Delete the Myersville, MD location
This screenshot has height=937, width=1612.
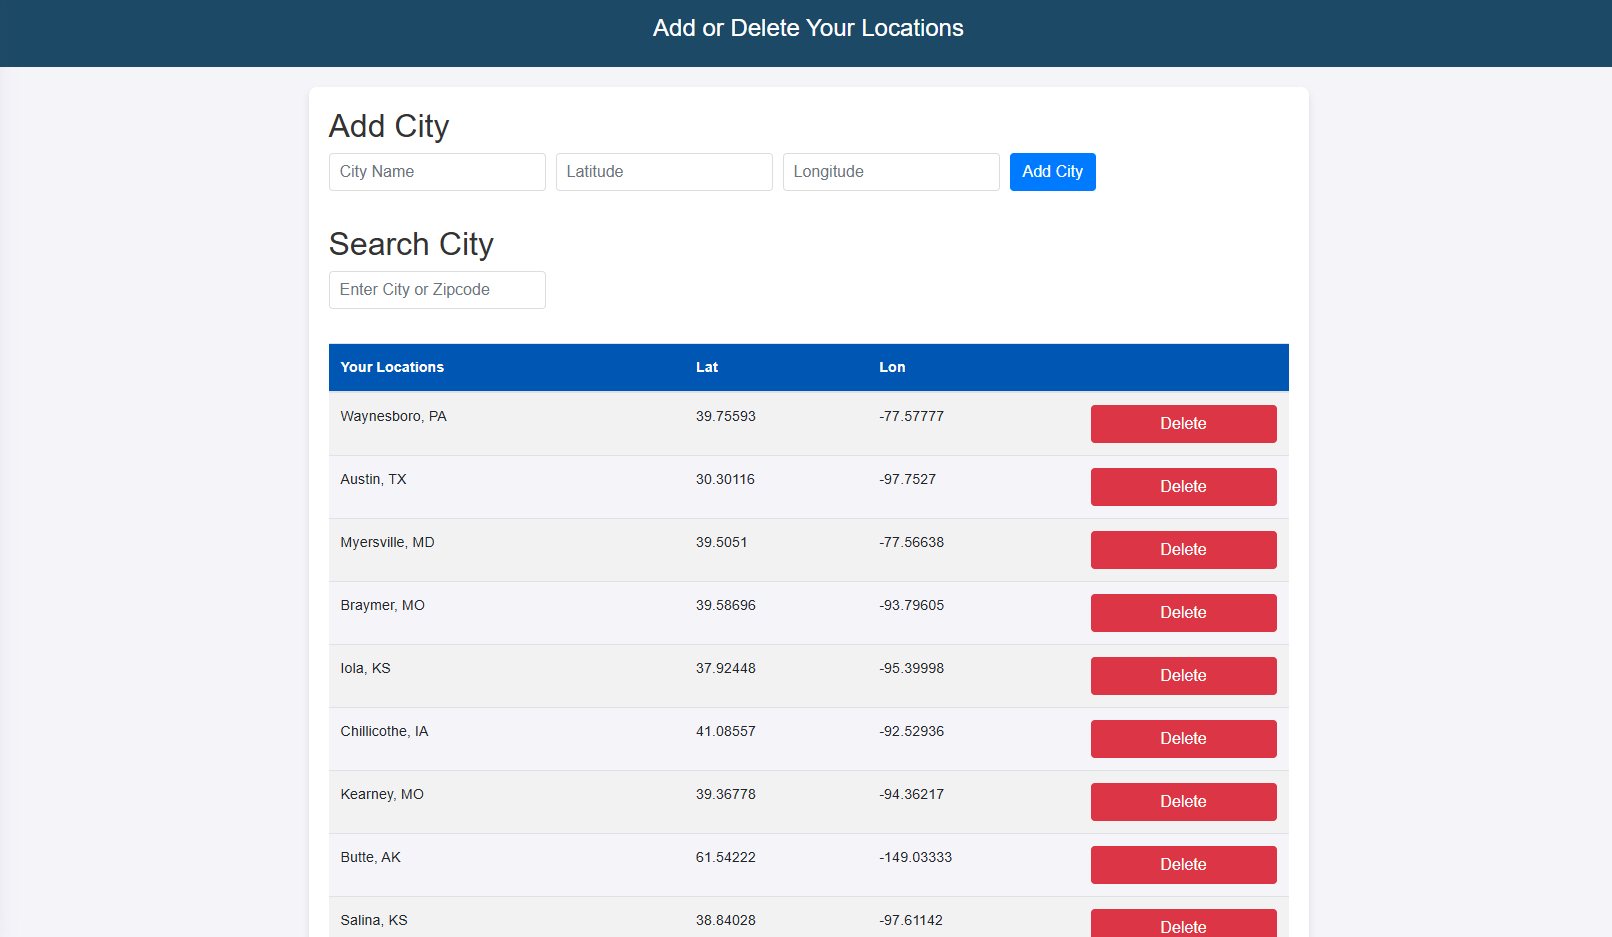[1183, 550]
